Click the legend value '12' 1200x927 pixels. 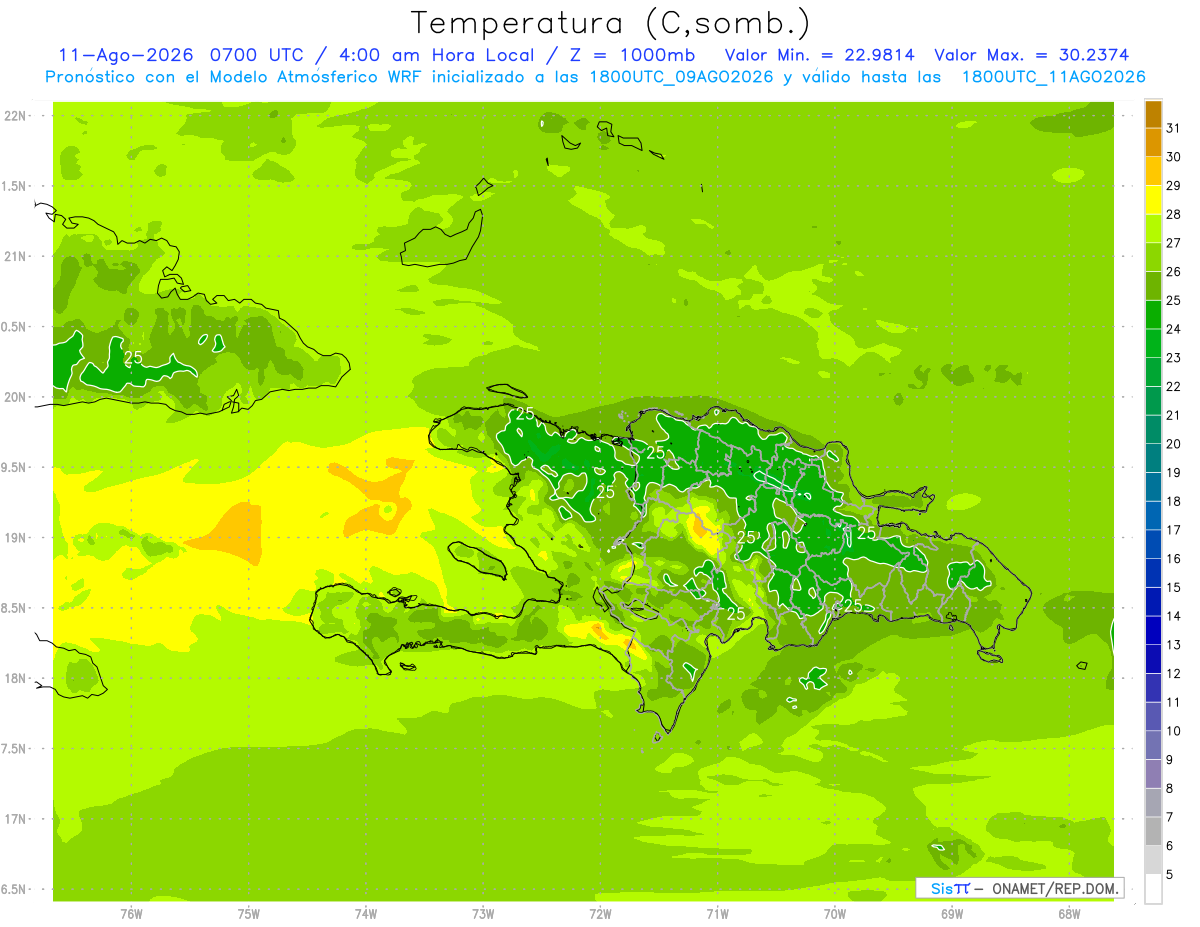pyautogui.click(x=1174, y=673)
